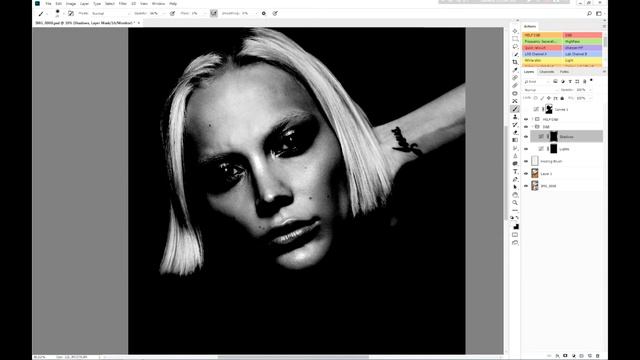Select the Move tool
The width and height of the screenshot is (640, 360).
click(515, 31)
